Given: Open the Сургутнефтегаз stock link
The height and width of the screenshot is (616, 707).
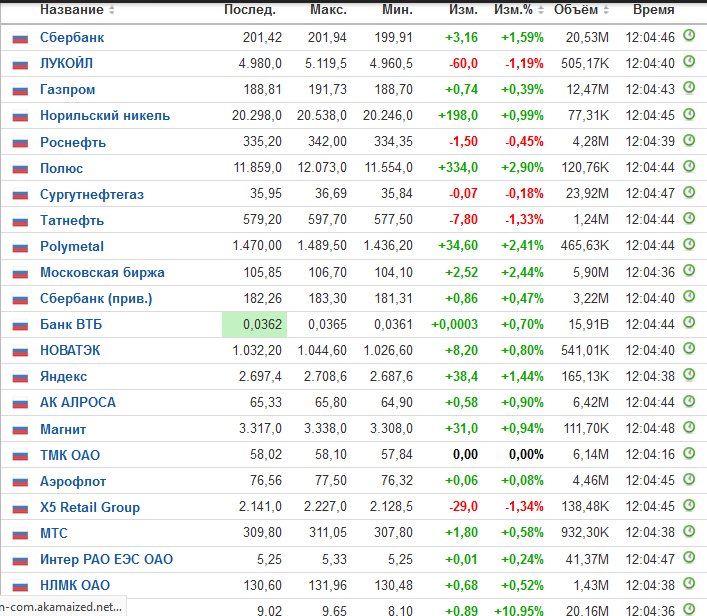Looking at the screenshot, I should 92,194.
